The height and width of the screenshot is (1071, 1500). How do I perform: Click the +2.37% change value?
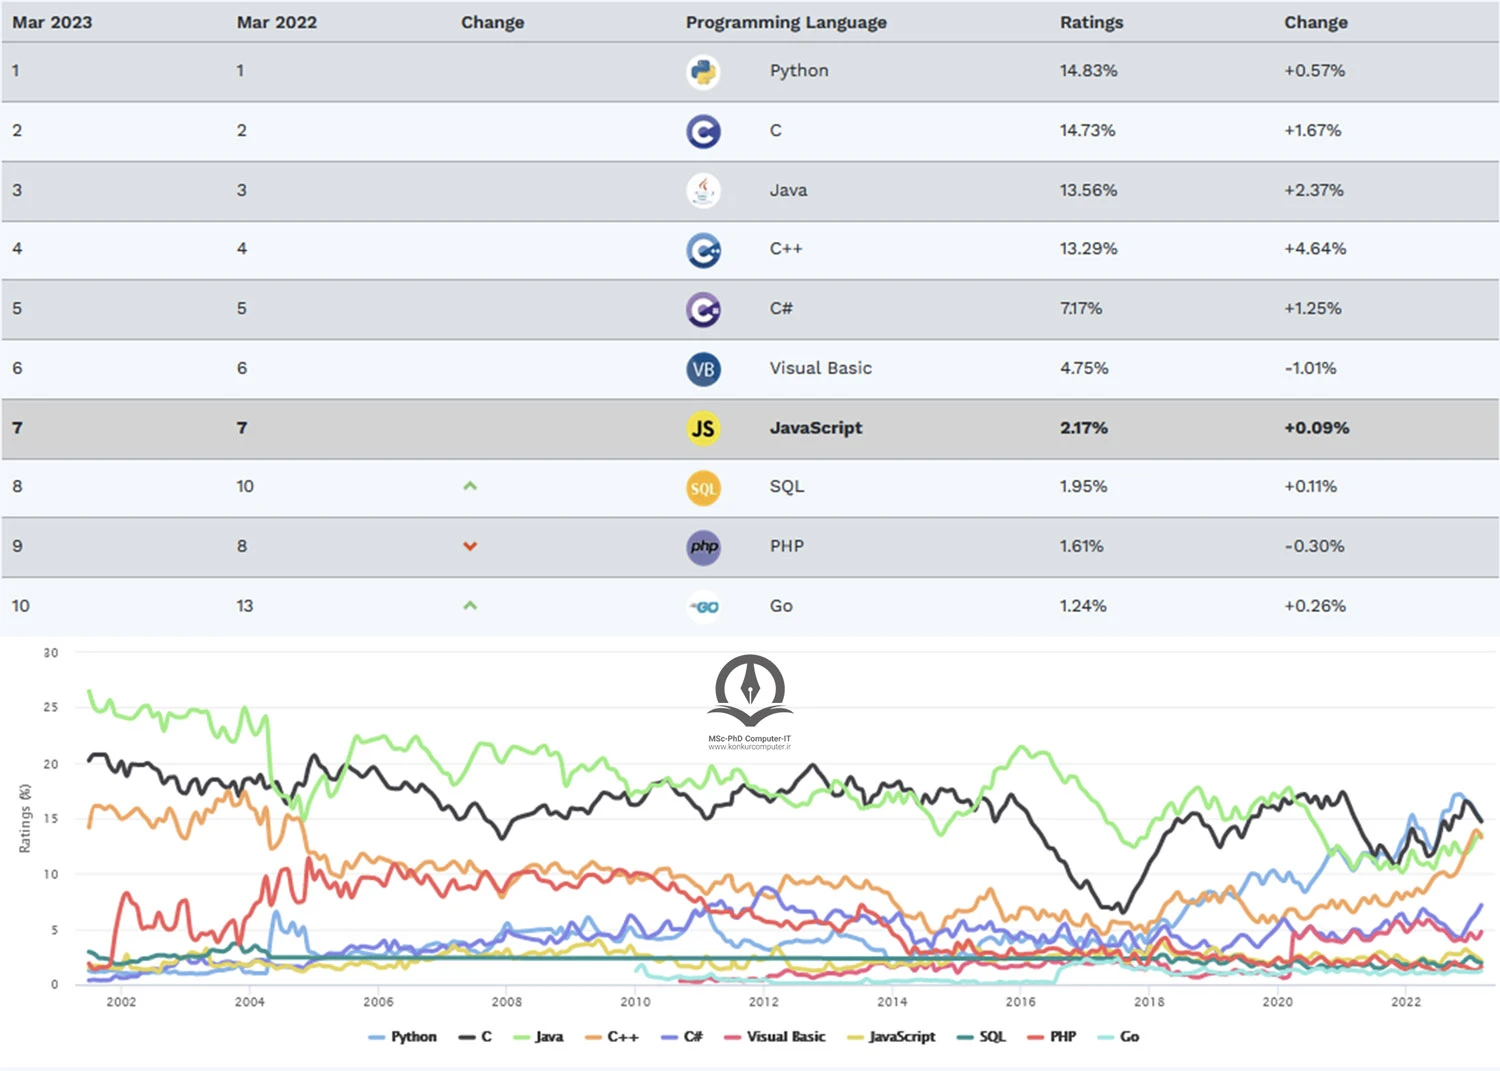pos(1314,190)
